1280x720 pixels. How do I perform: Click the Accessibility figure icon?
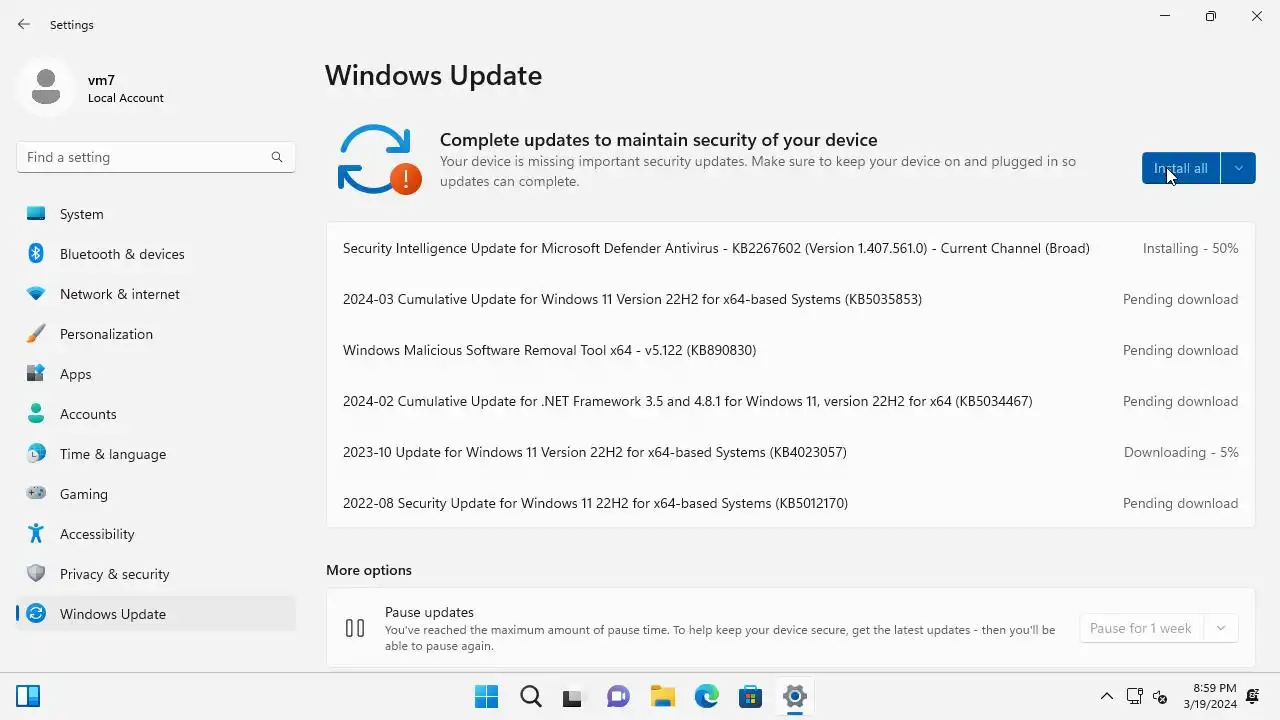point(36,534)
